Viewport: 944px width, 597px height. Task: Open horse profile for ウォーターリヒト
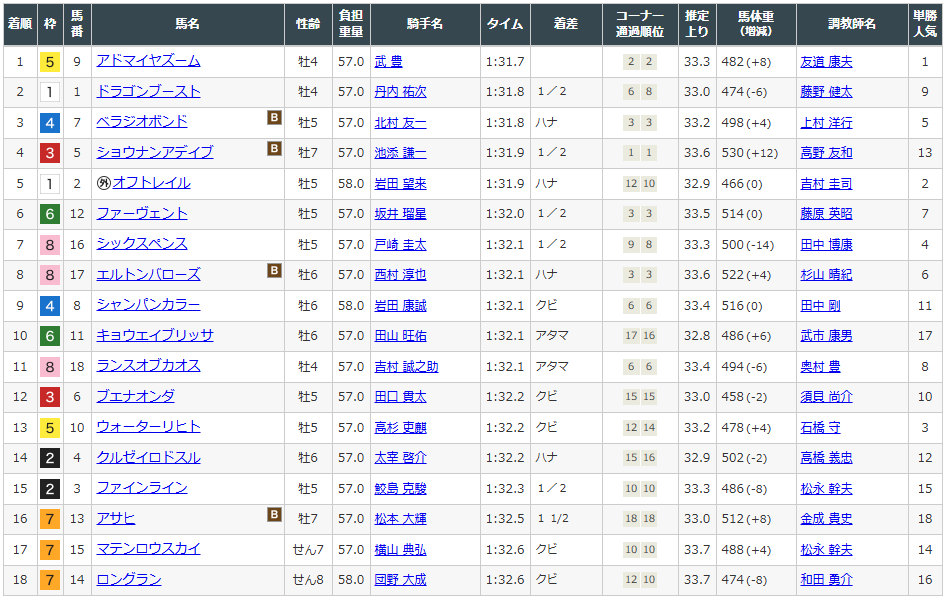(x=148, y=427)
